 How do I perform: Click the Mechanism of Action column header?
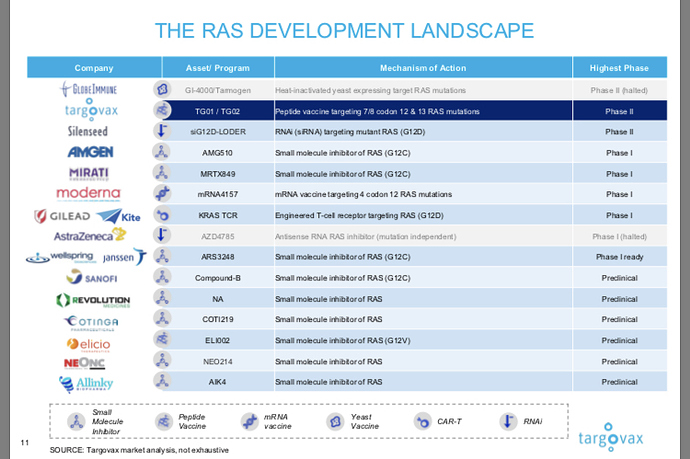coord(423,67)
